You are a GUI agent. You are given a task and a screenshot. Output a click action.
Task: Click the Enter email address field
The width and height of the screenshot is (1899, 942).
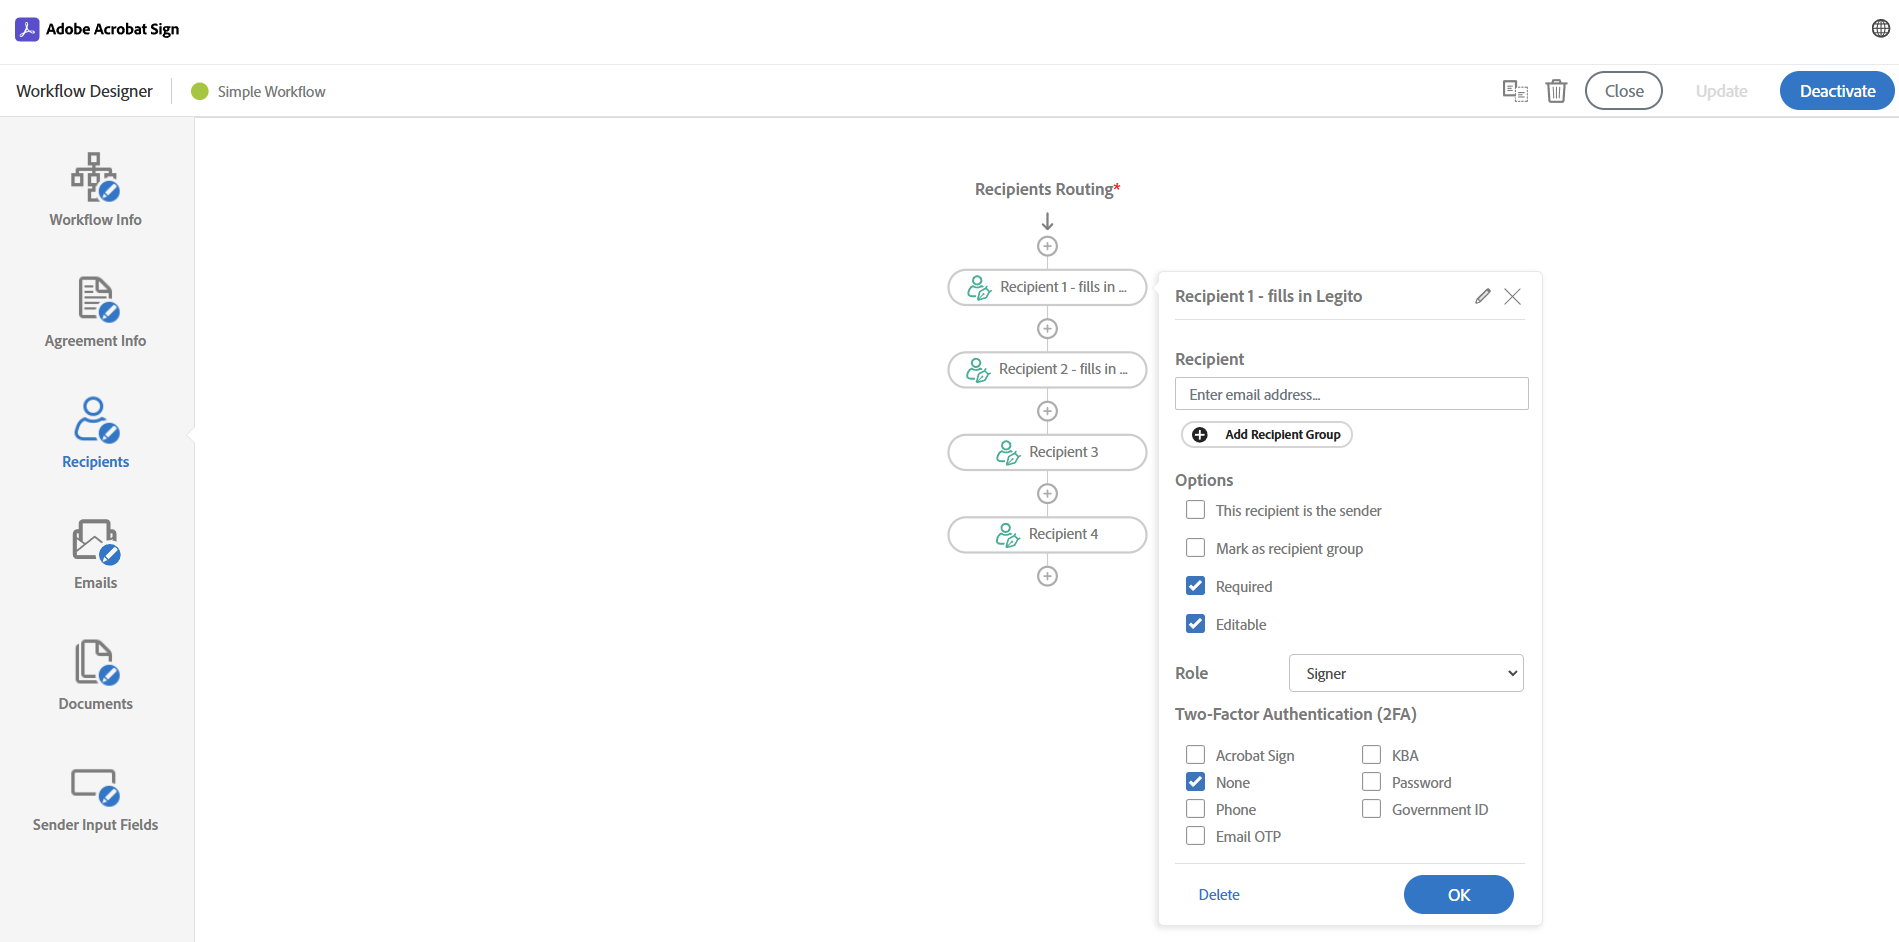pos(1351,394)
